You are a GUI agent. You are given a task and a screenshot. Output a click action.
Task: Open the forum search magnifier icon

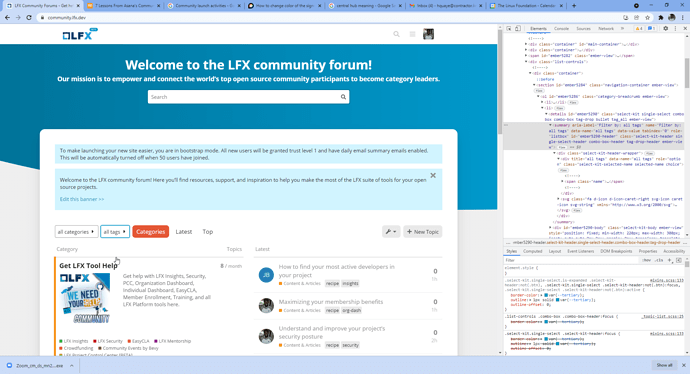pyautogui.click(x=396, y=34)
